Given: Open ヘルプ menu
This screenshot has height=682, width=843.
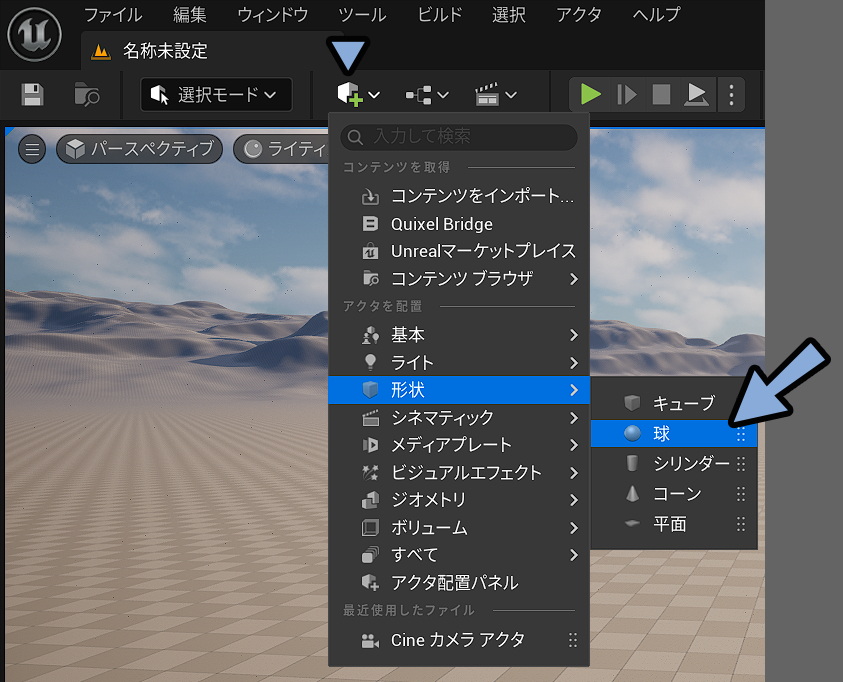Looking at the screenshot, I should [x=656, y=15].
